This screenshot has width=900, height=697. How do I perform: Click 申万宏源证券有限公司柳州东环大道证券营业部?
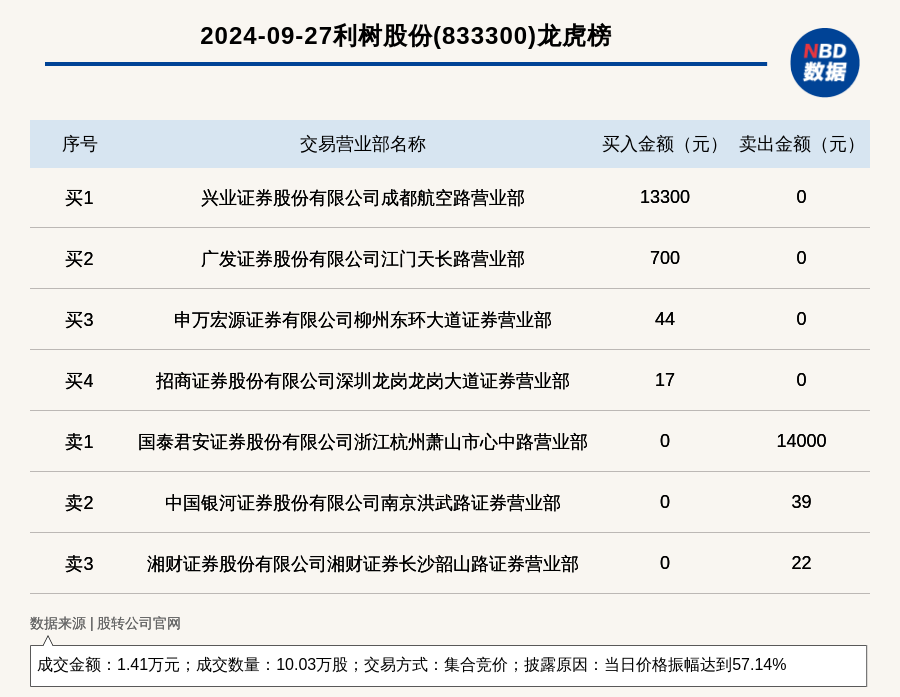[363, 320]
